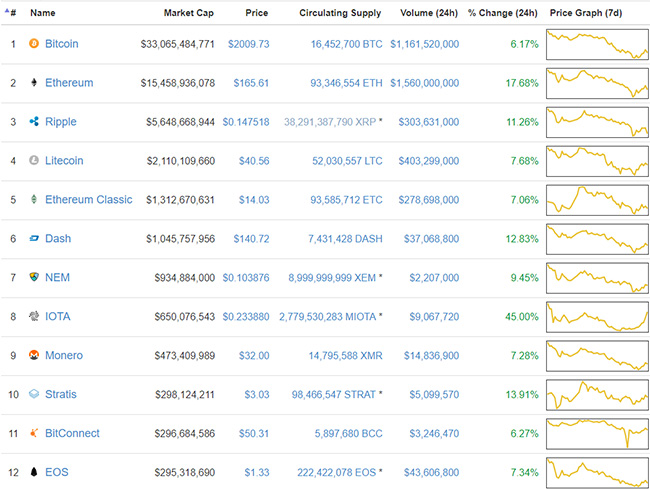Open the BitConnect name link
This screenshot has width=650, height=489.
(72, 434)
